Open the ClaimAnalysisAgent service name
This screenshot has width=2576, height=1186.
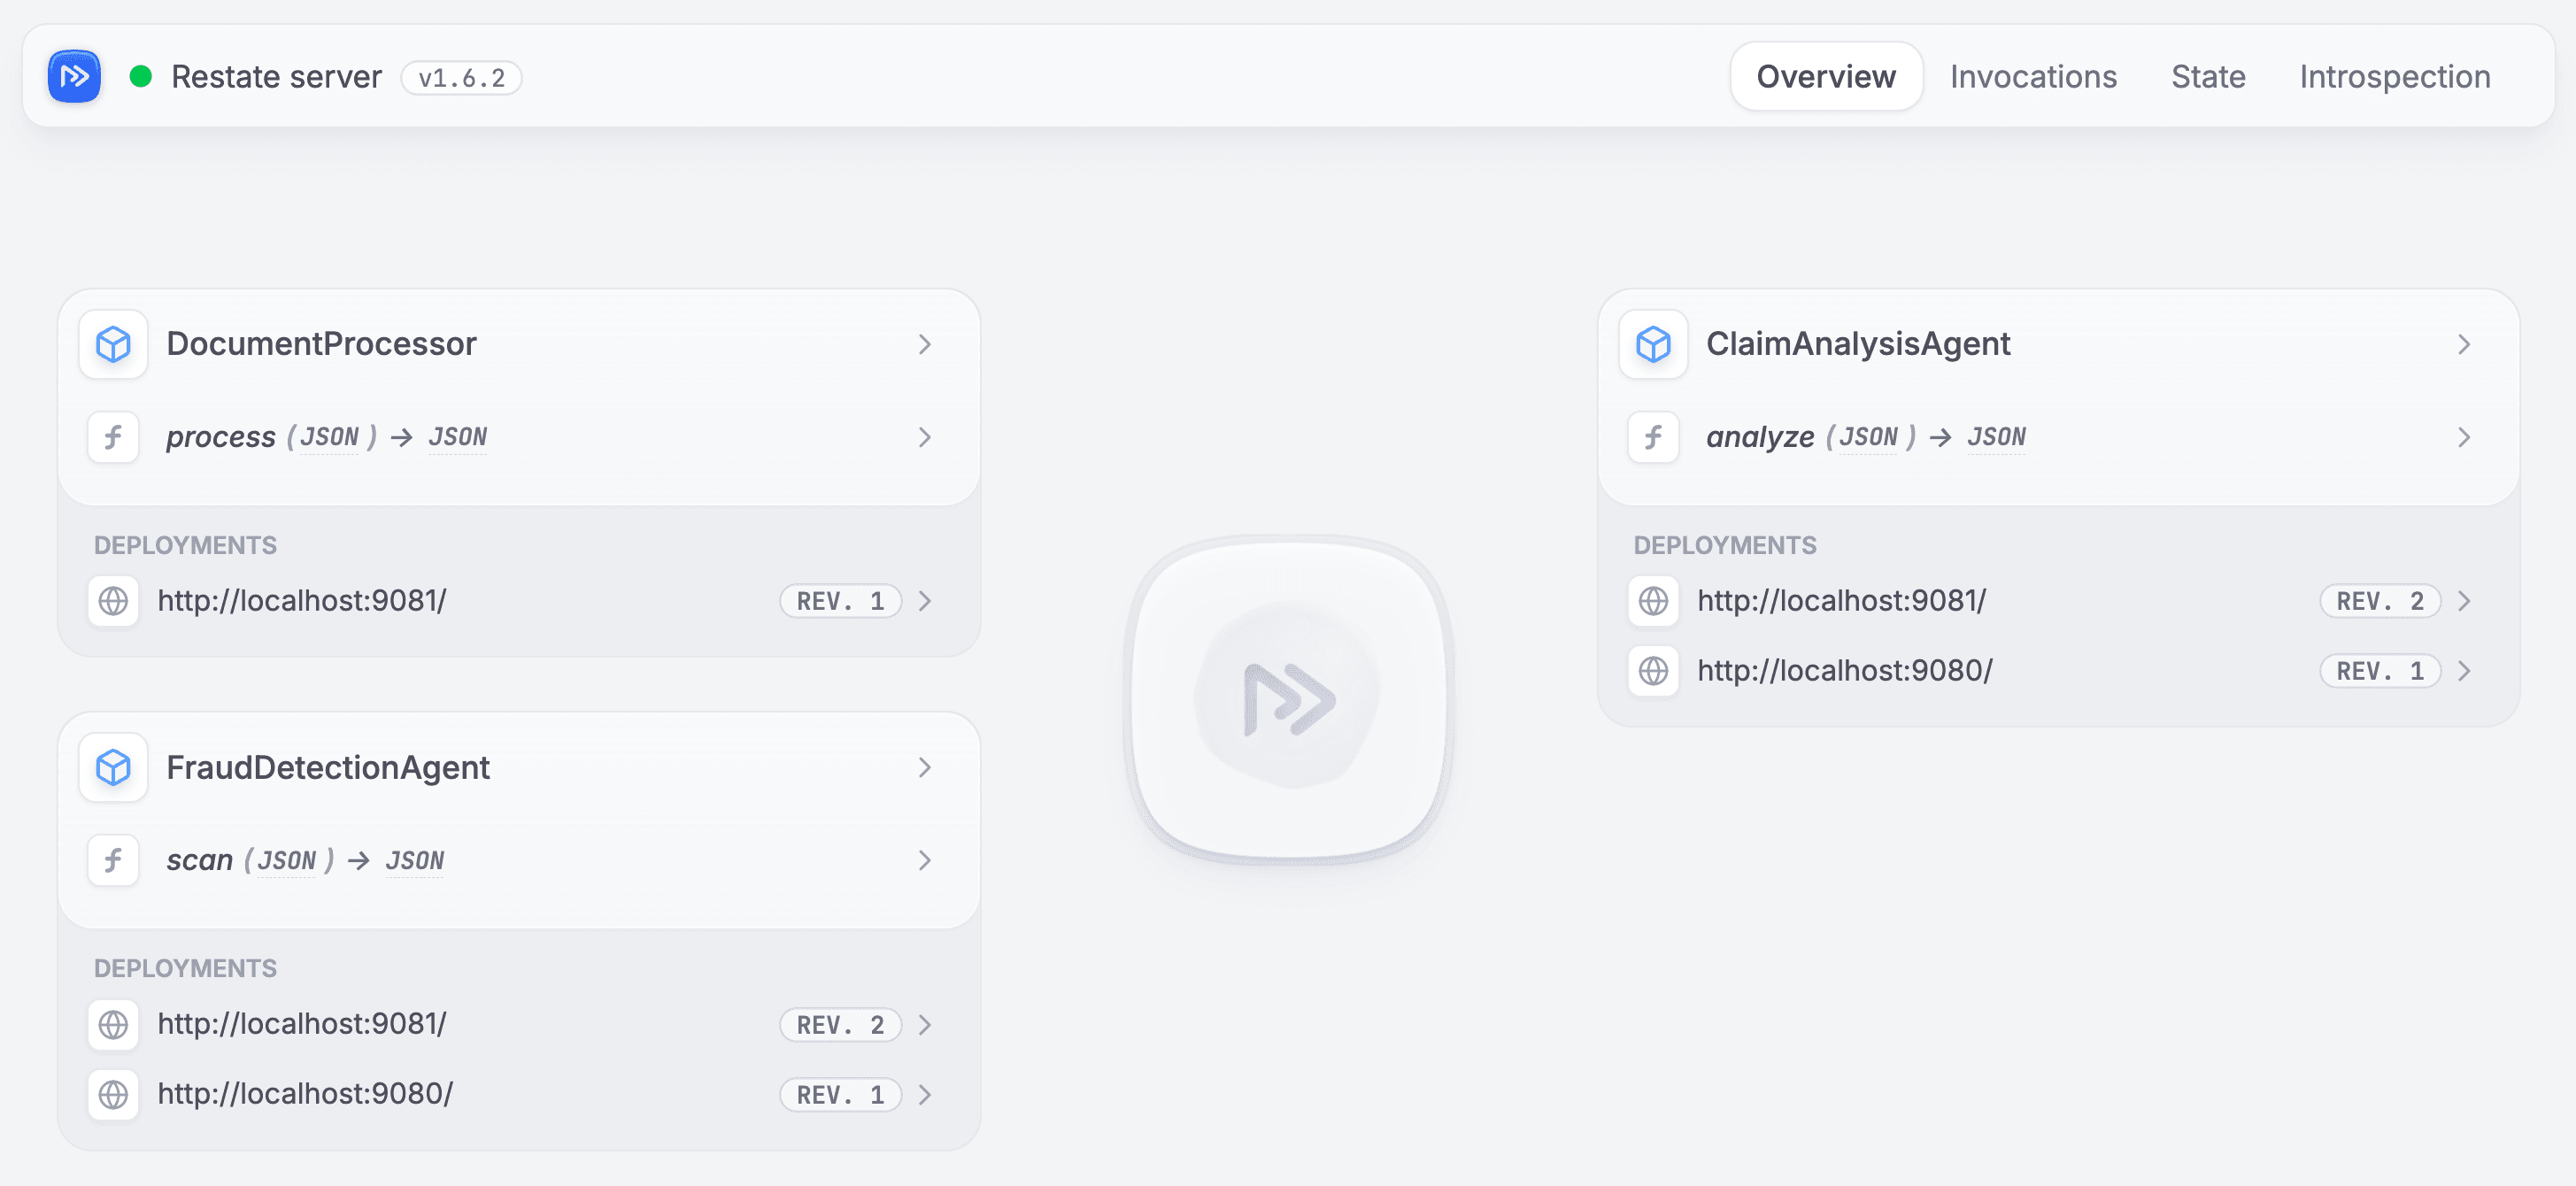click(1858, 344)
